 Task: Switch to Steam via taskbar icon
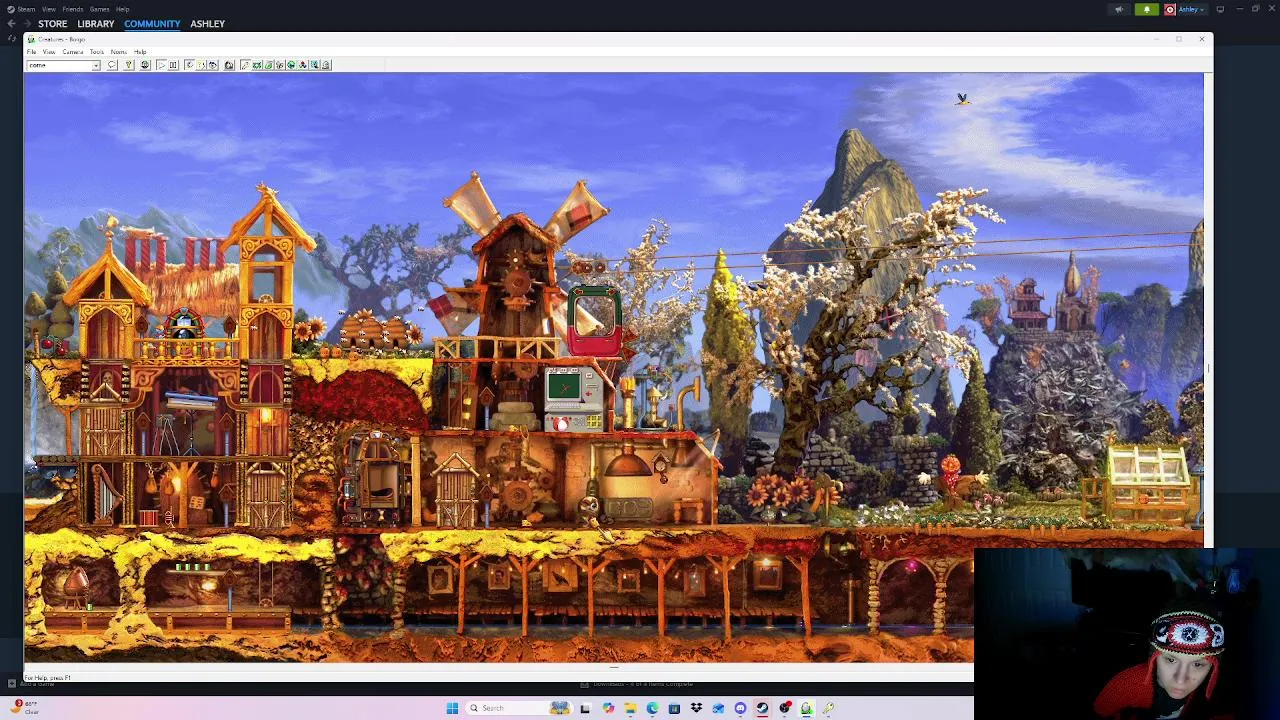[762, 708]
